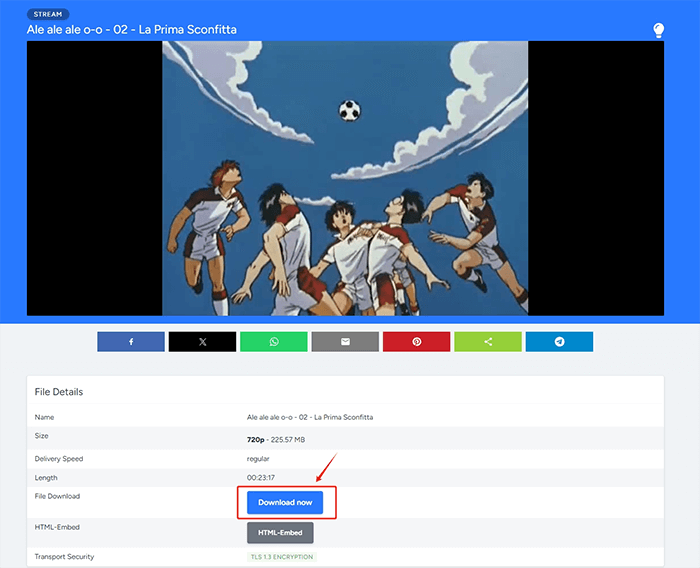Image resolution: width=700 pixels, height=568 pixels.
Task: Play the soccer anime video frame
Action: tap(345, 178)
